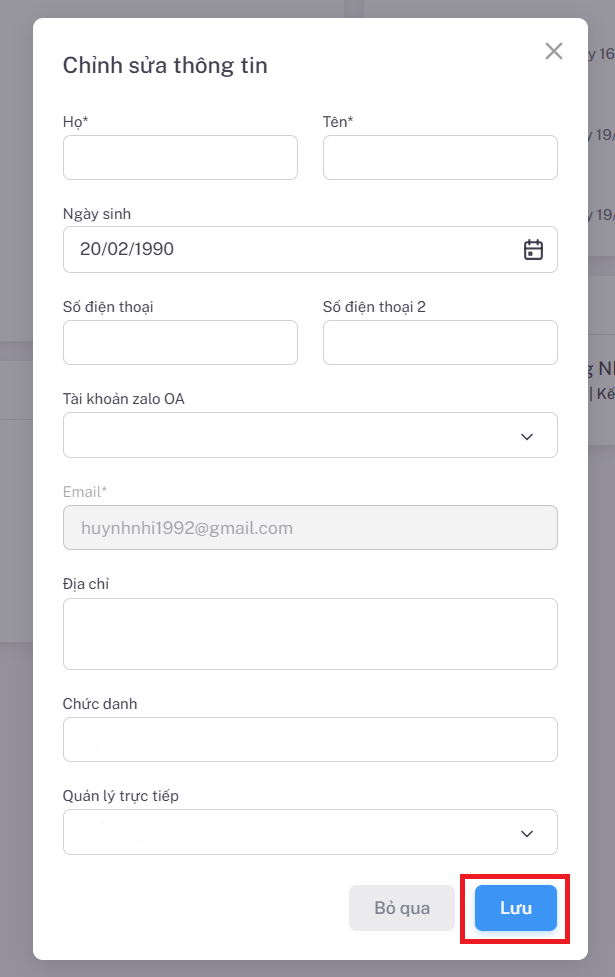Screen dimensions: 615x977
Task: Focus the Địa chỉ text area
Action: (310, 634)
